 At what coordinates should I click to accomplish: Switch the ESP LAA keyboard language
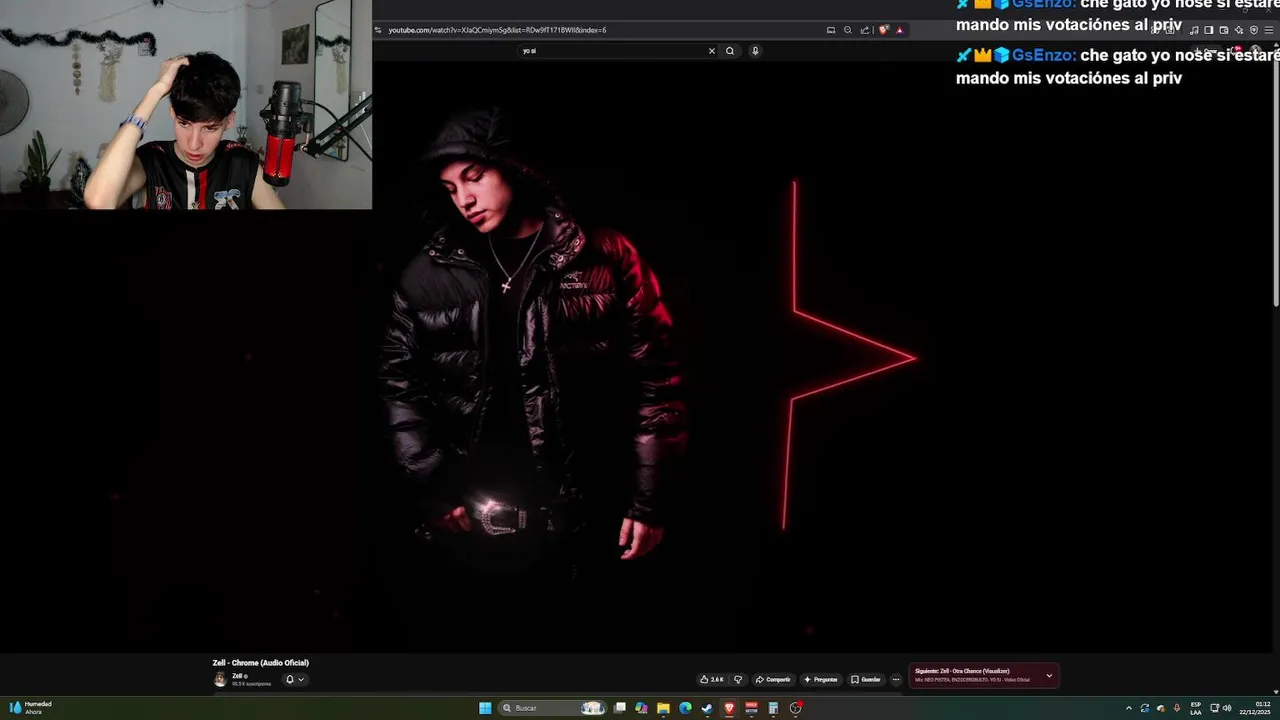click(1196, 708)
